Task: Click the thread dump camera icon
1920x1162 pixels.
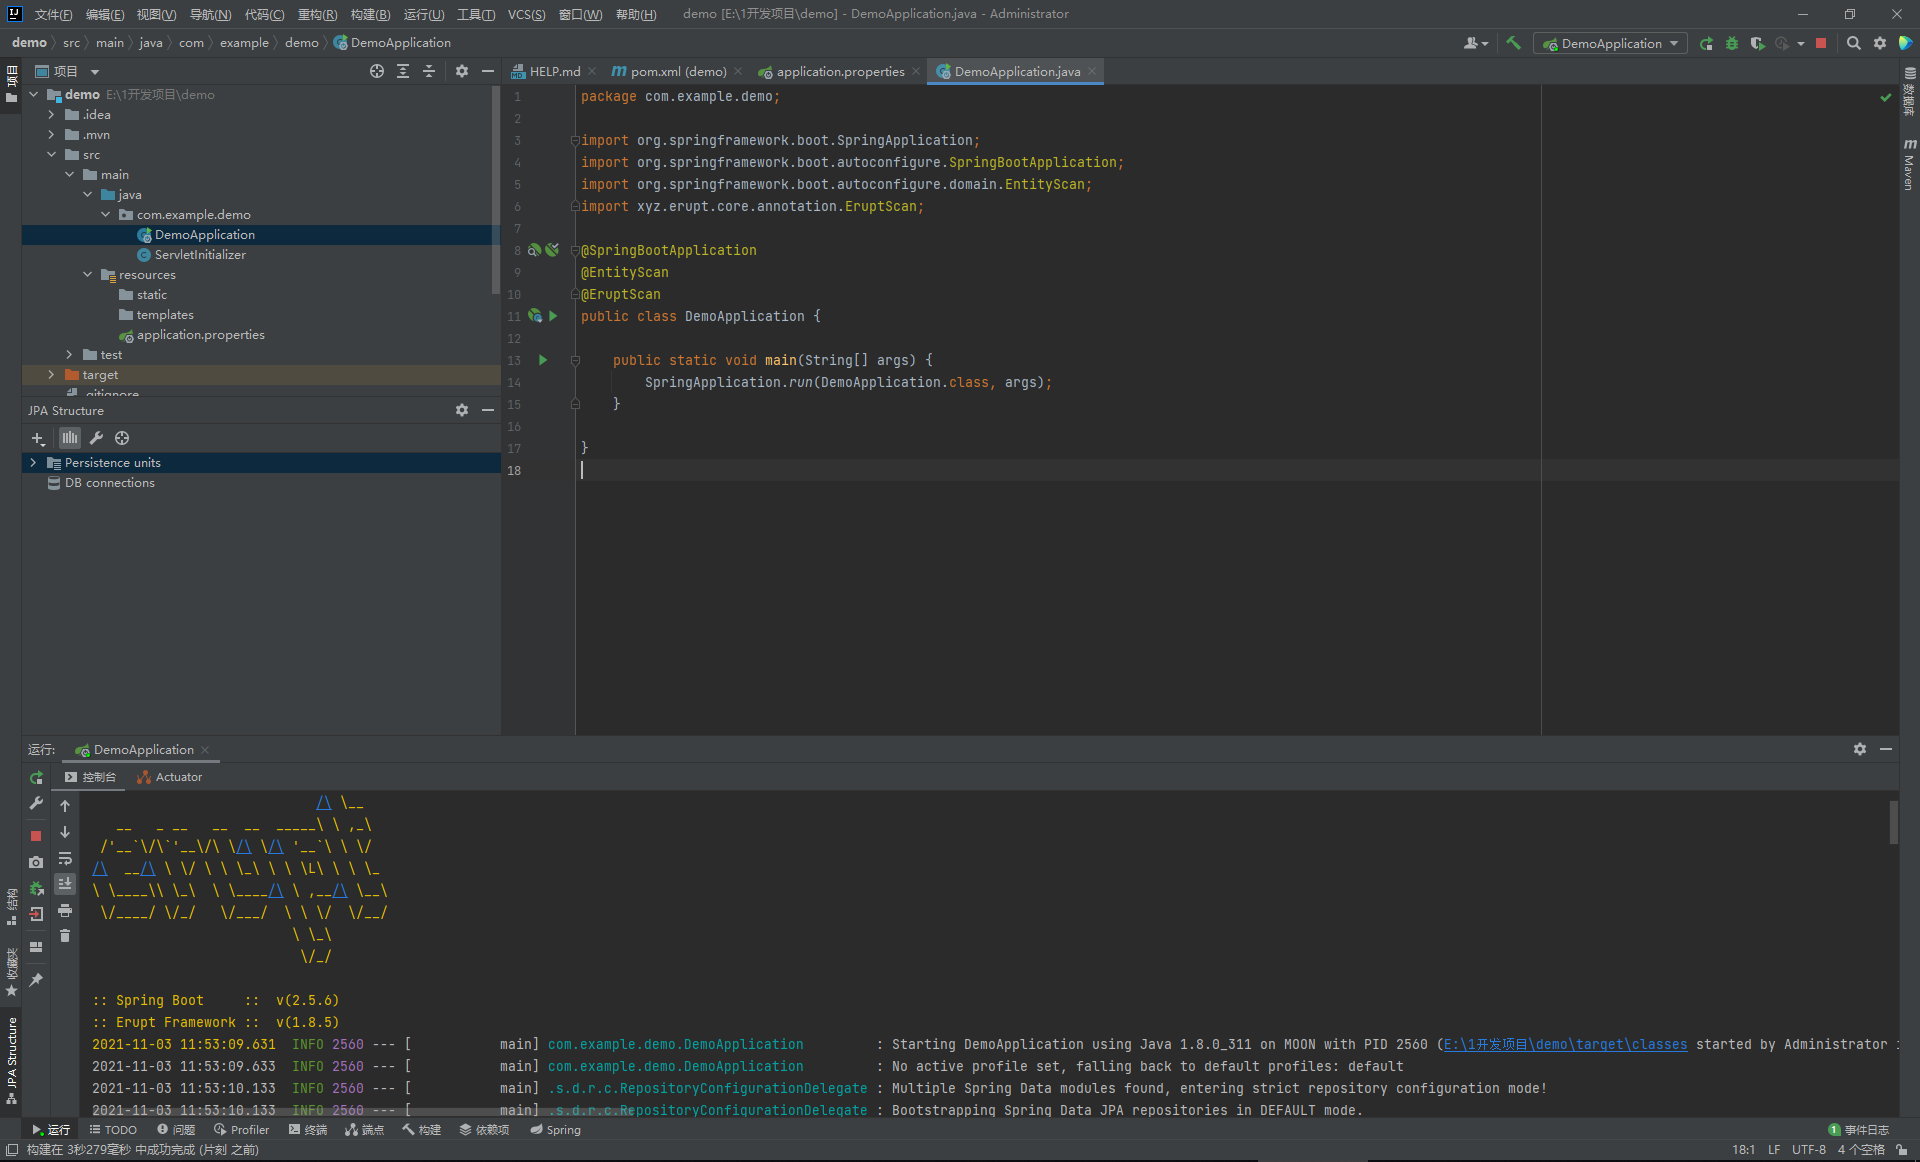Action: [36, 861]
